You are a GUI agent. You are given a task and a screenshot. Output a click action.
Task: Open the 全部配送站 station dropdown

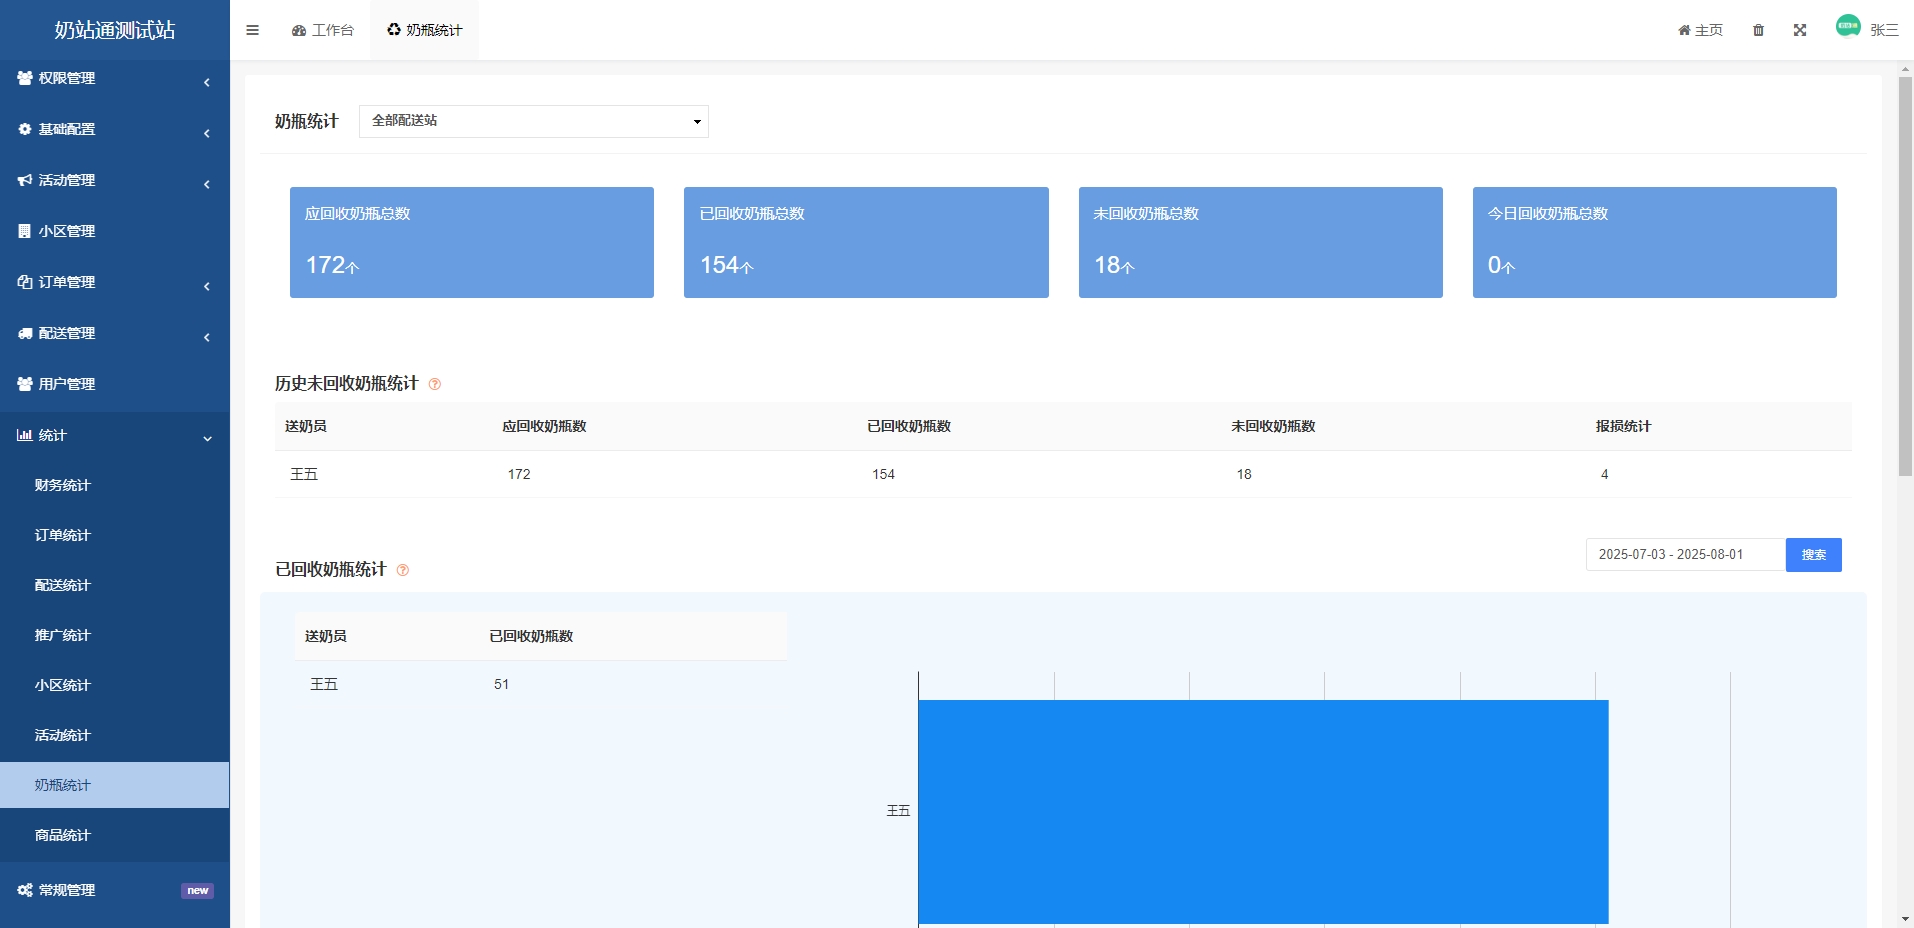[x=533, y=121]
